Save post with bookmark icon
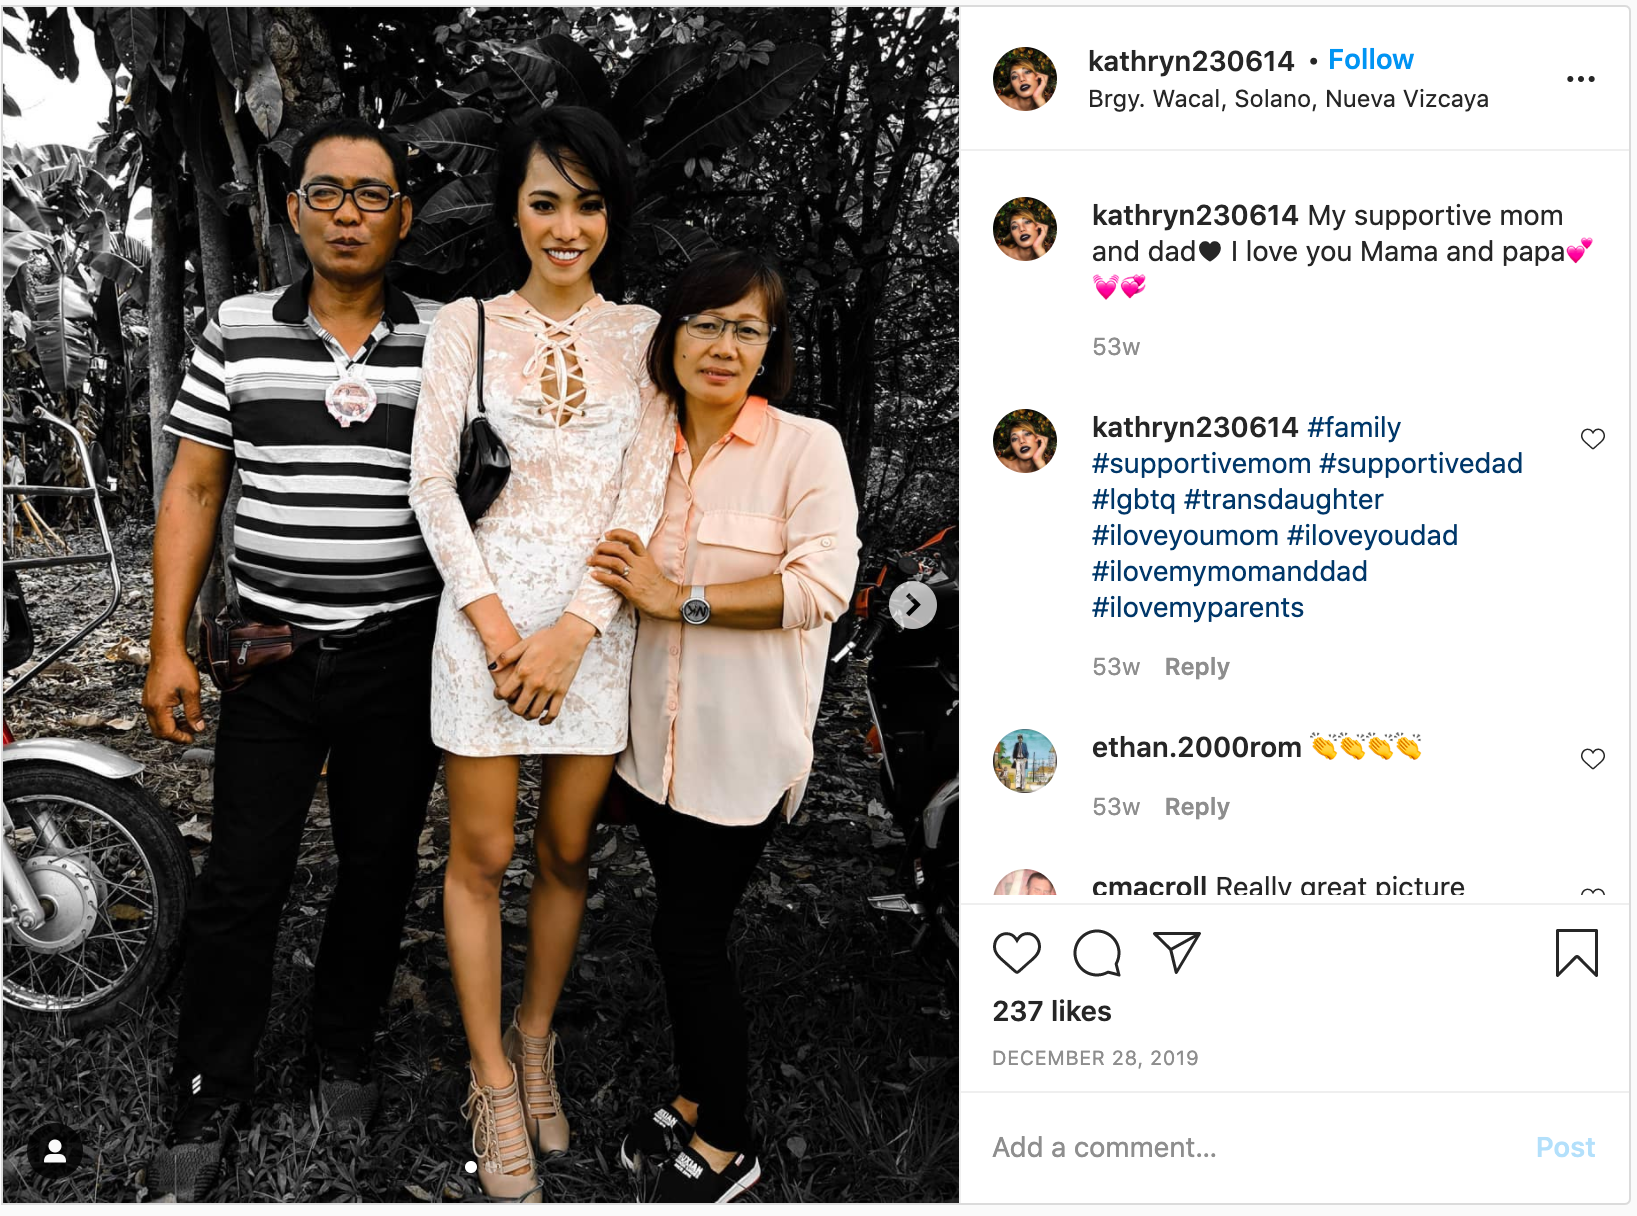 (1577, 952)
